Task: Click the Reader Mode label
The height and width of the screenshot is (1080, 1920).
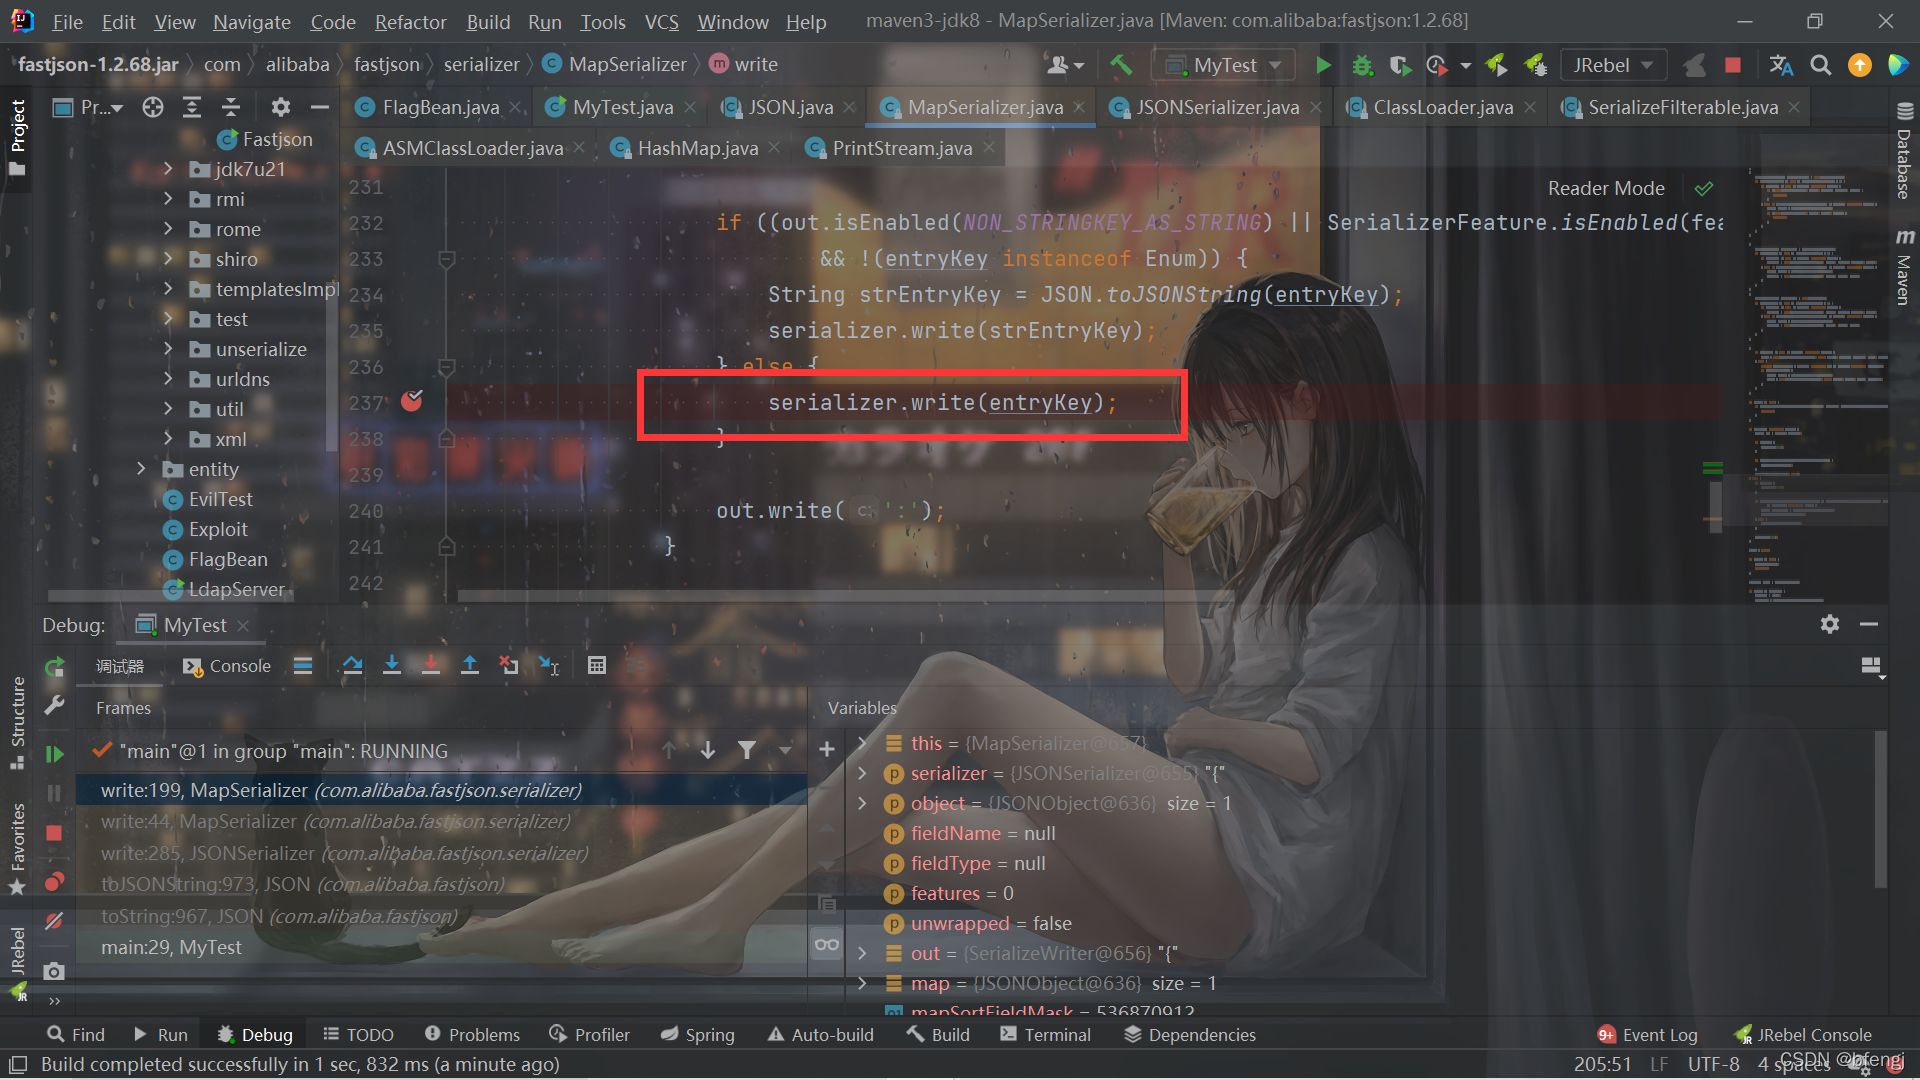Action: (x=1605, y=188)
